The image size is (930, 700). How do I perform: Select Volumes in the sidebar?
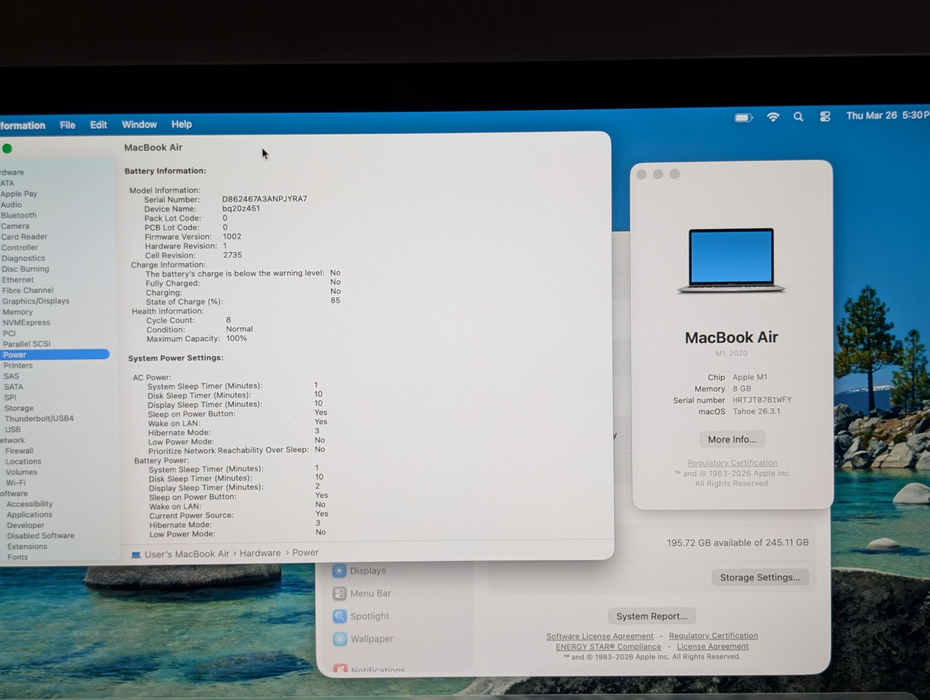(22, 472)
